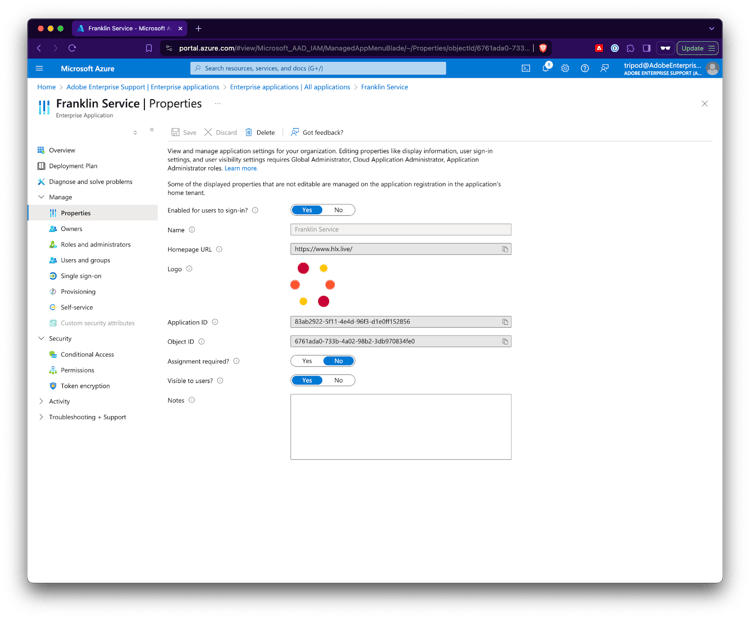
Task: Show info tooltip next to Object ID
Action: (x=201, y=342)
